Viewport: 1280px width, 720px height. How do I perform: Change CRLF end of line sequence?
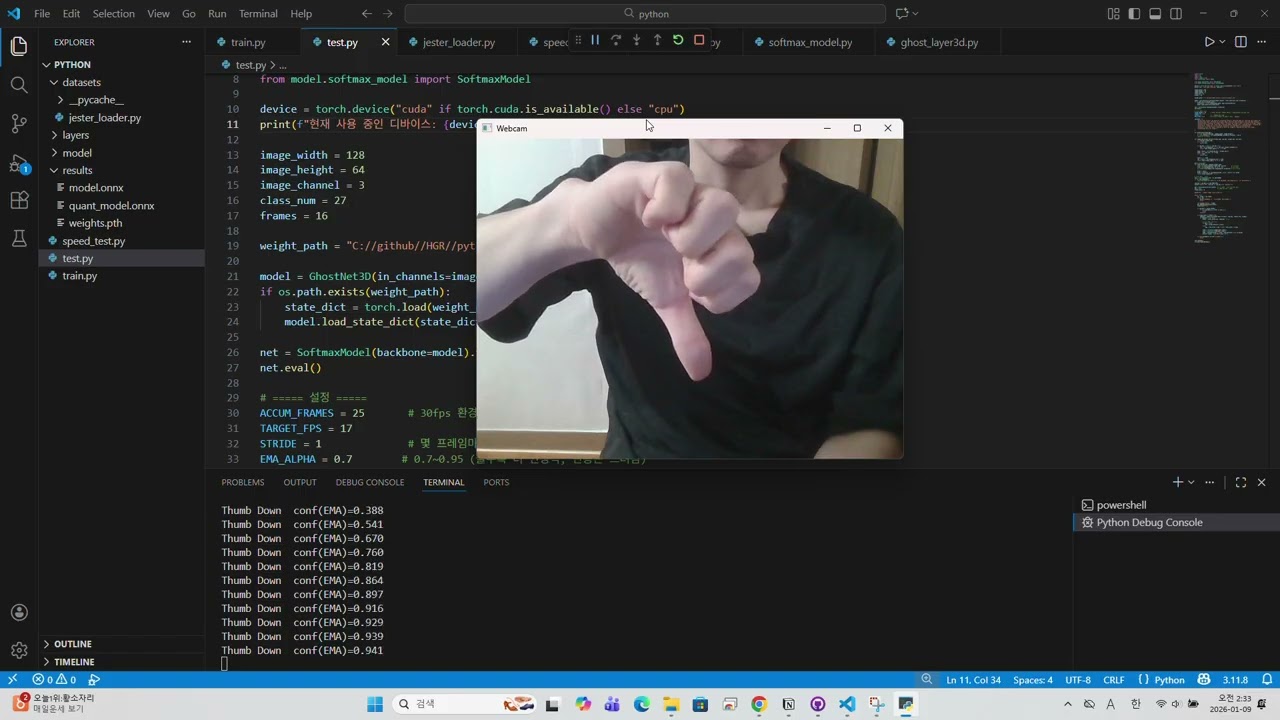[x=1114, y=680]
